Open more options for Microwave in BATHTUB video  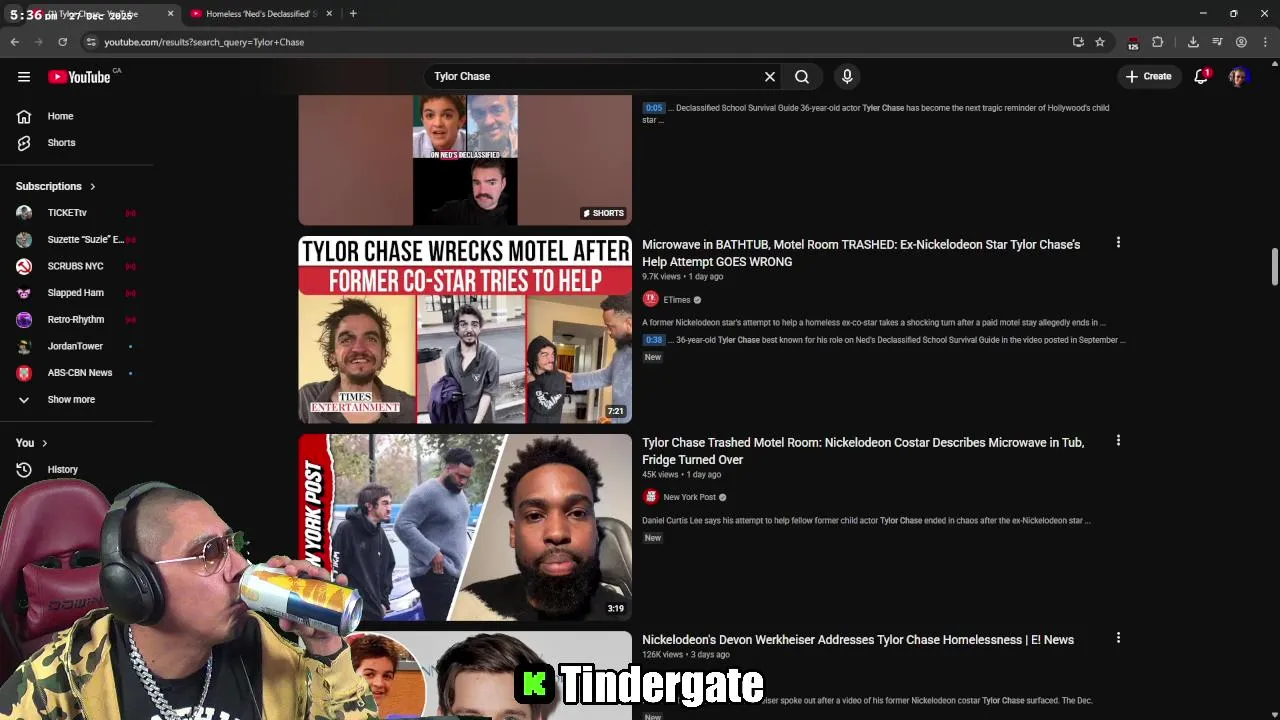pos(1118,243)
